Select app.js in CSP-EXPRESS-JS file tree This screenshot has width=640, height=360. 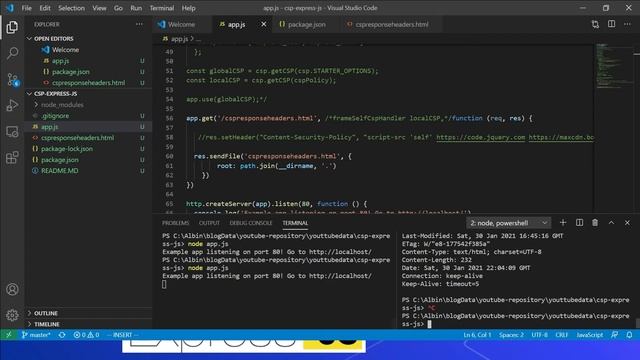pos(88,127)
